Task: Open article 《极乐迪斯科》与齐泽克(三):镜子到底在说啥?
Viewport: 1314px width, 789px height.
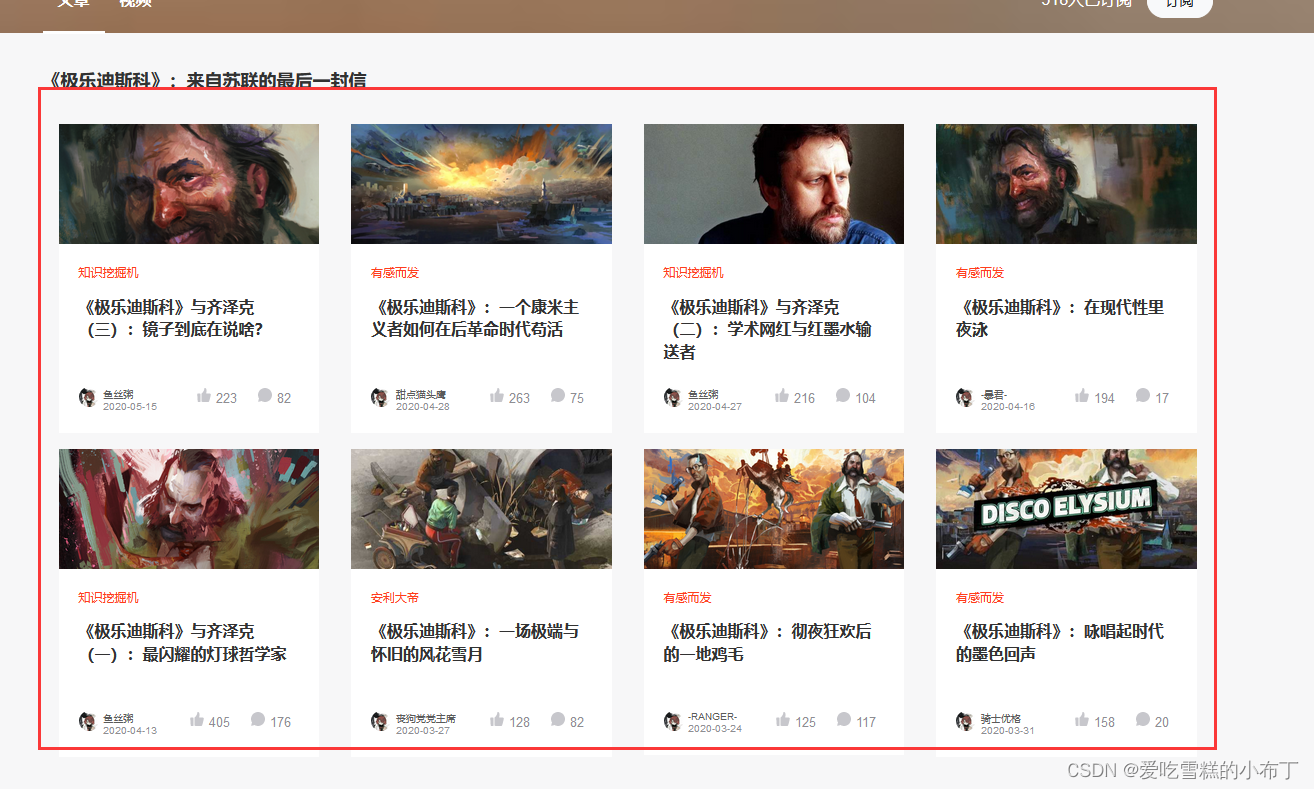Action: pyautogui.click(x=172, y=318)
